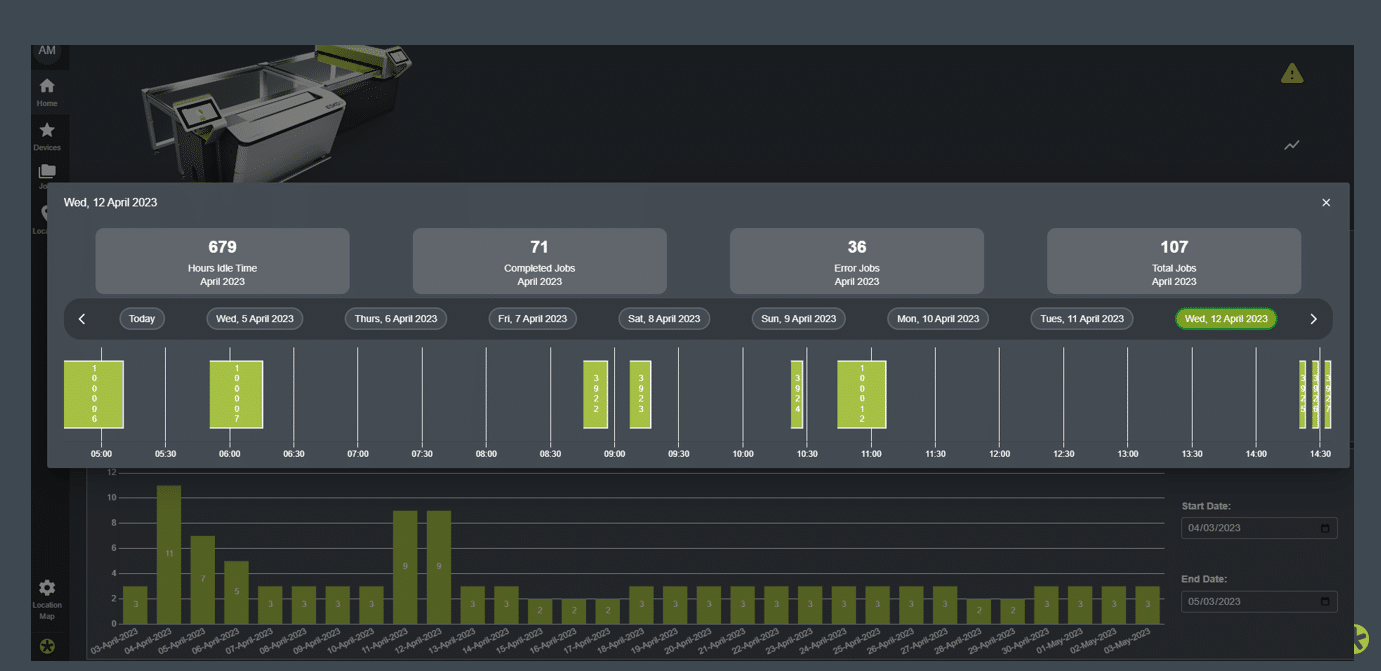
Task: Open the line chart statistics icon
Action: (x=1291, y=144)
